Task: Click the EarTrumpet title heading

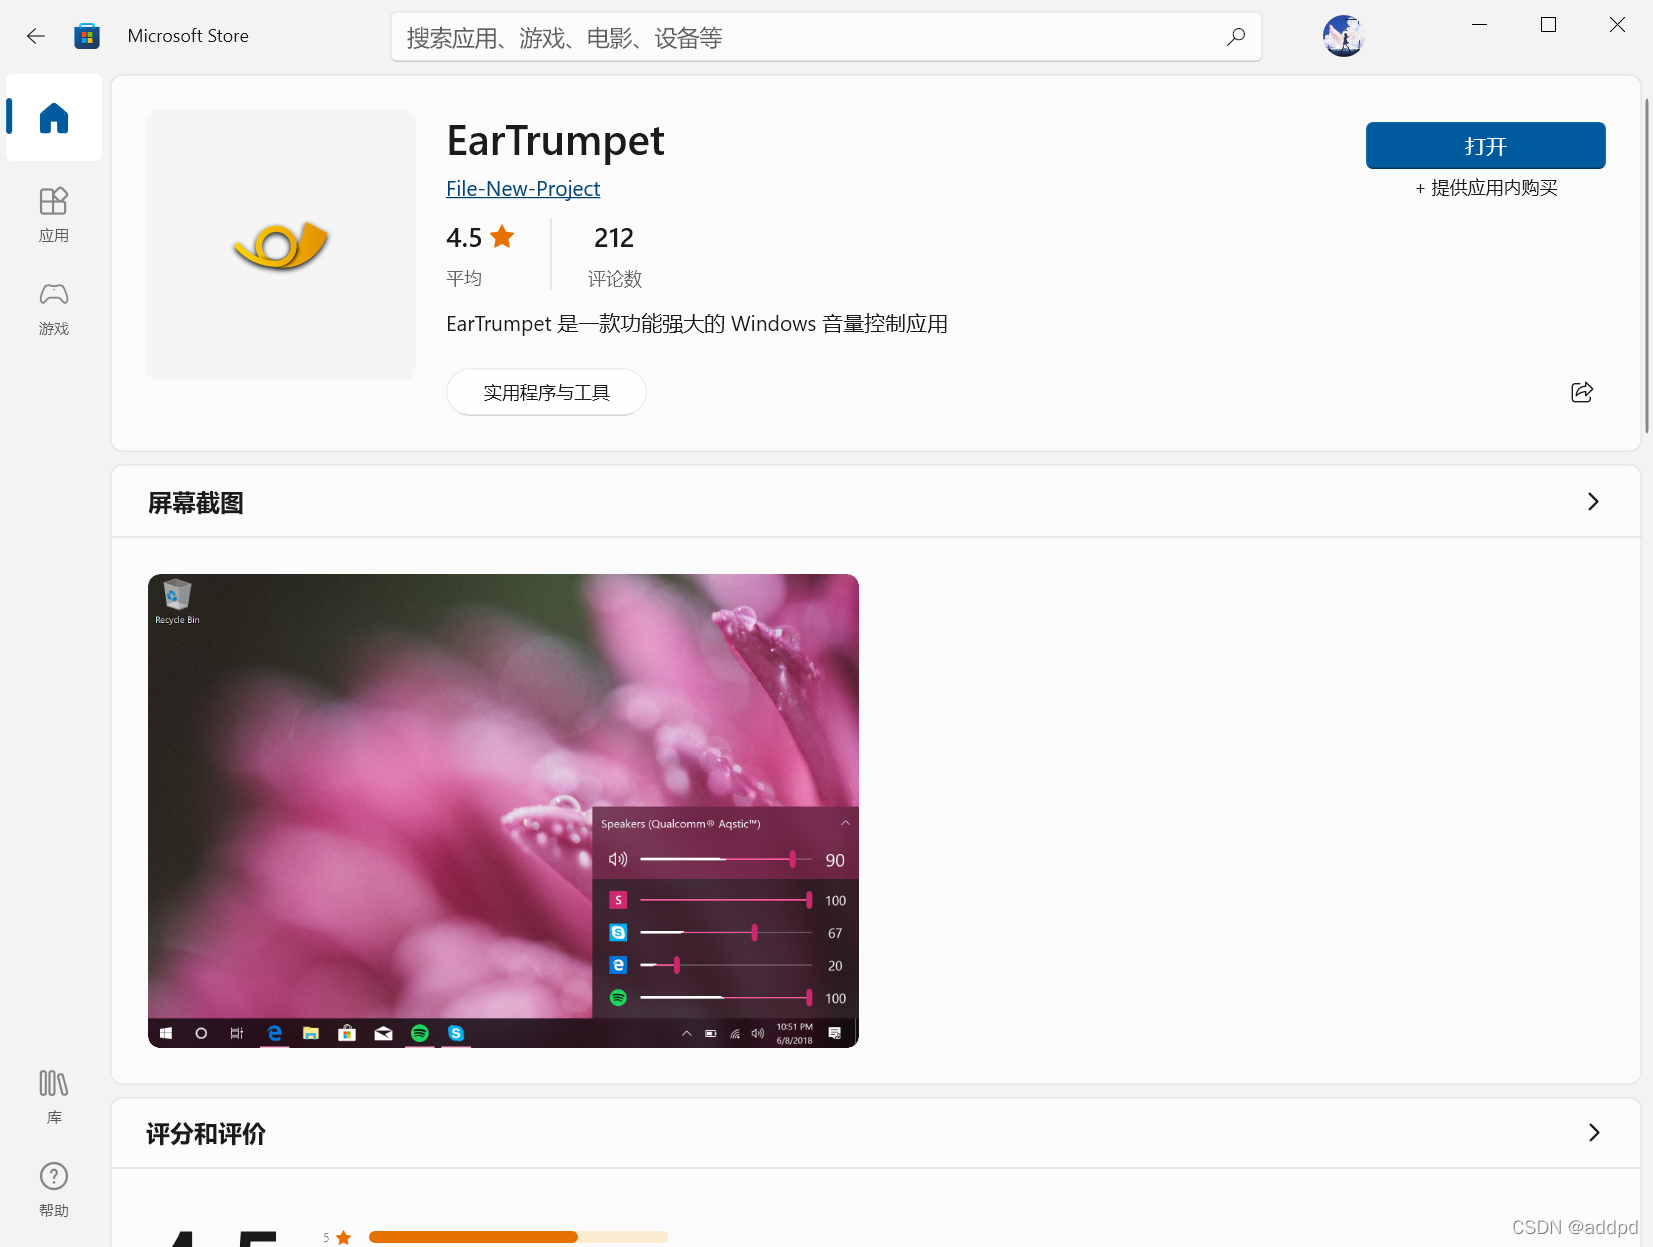Action: (555, 141)
